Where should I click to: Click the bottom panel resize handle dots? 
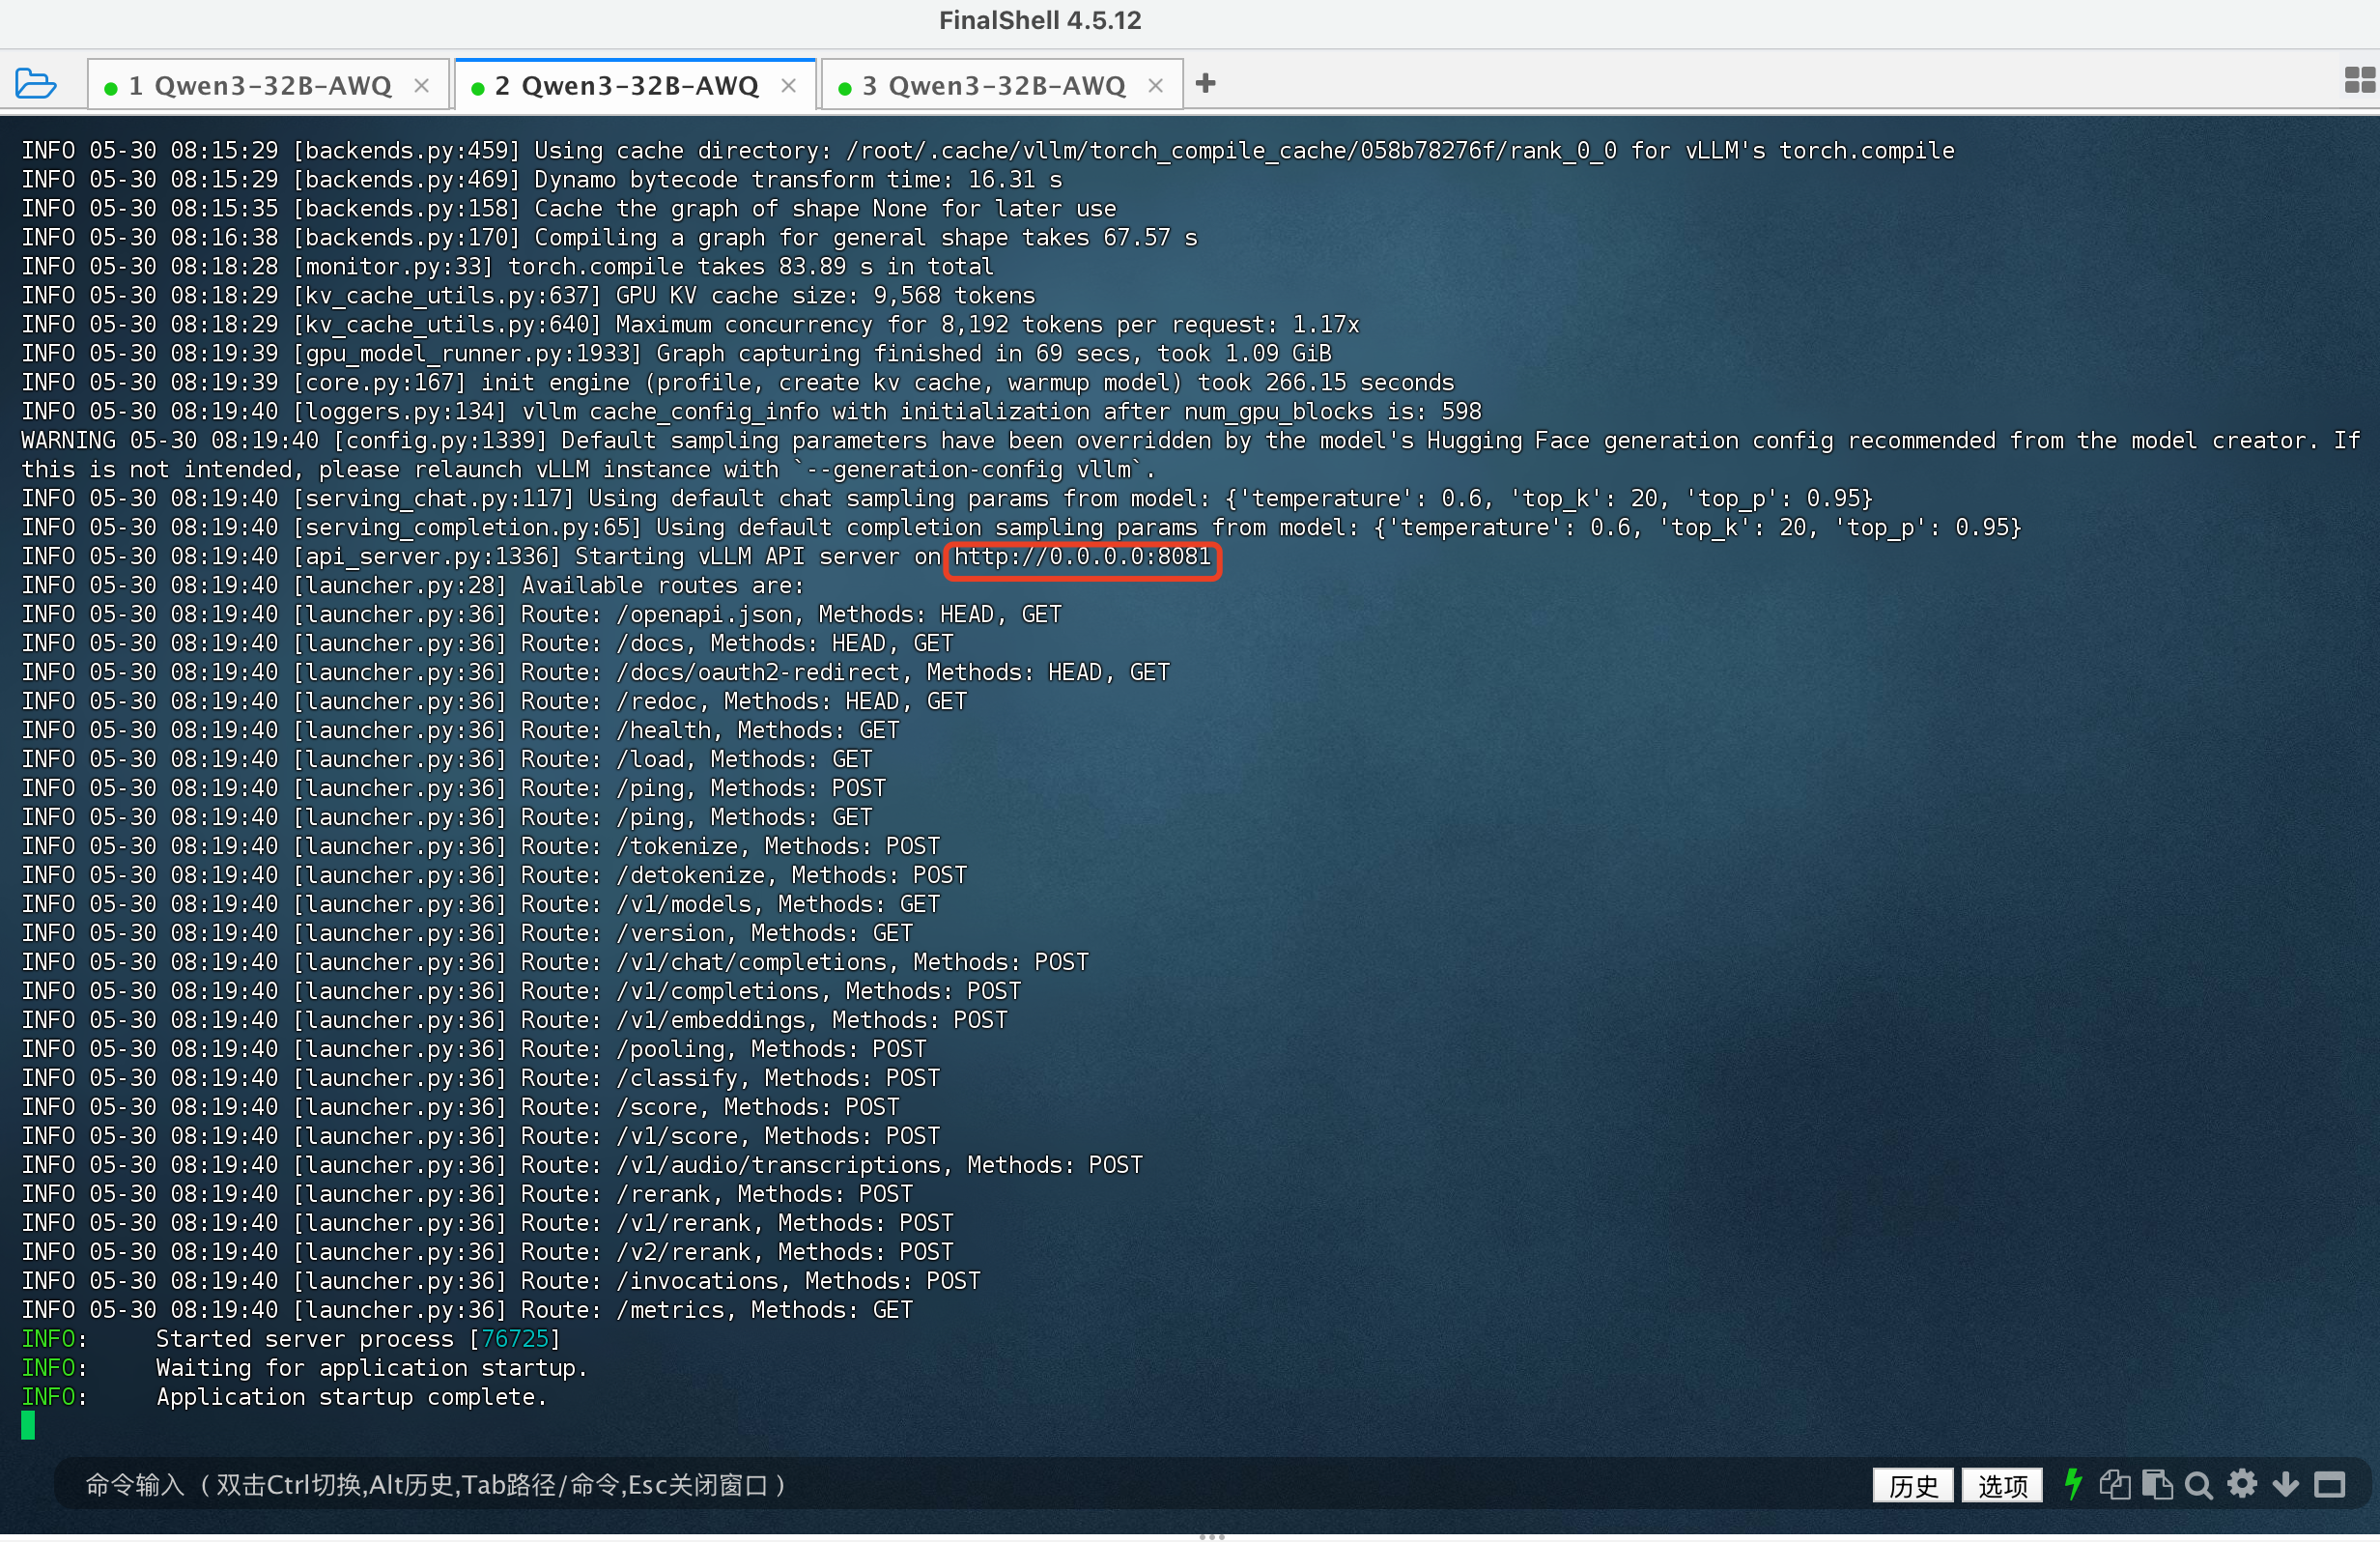[x=1211, y=1536]
